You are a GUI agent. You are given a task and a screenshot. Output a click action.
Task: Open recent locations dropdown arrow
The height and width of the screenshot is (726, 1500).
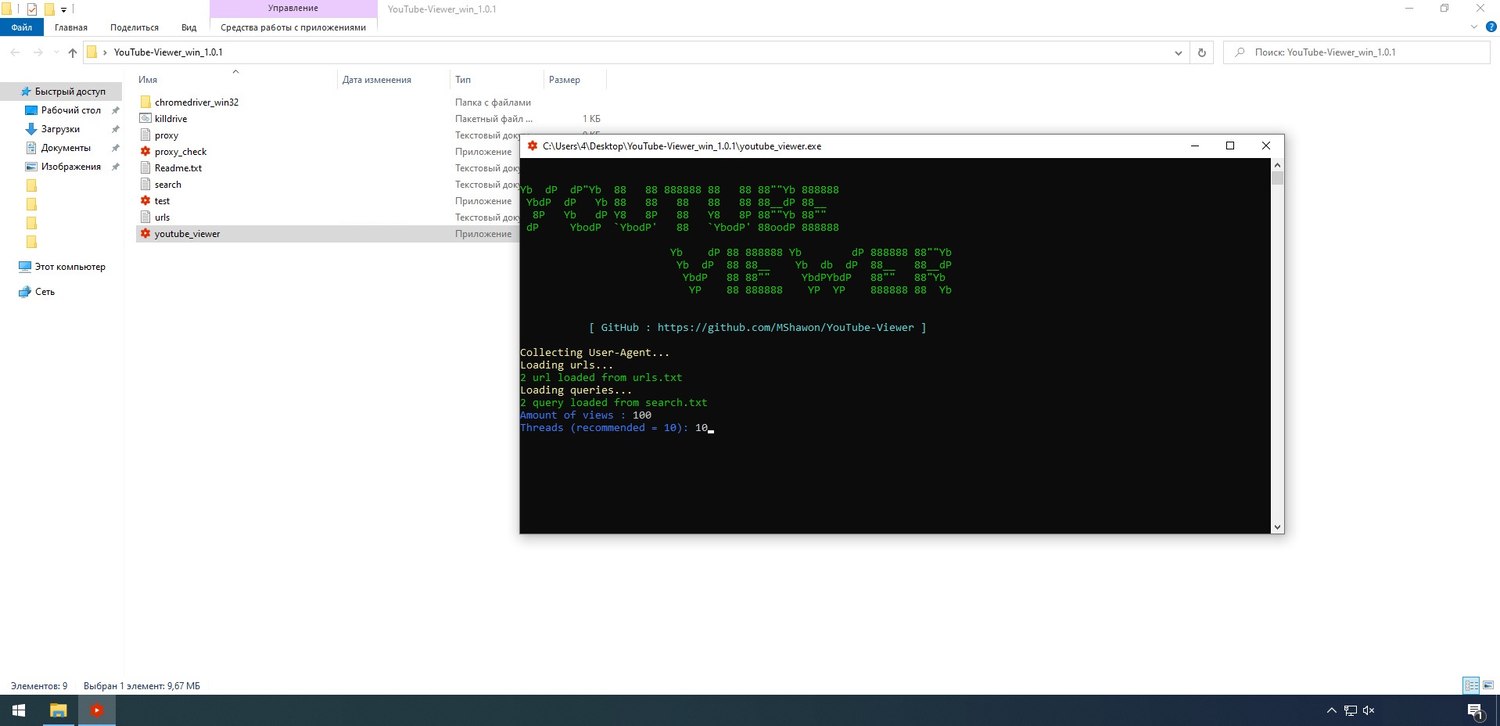pos(56,52)
